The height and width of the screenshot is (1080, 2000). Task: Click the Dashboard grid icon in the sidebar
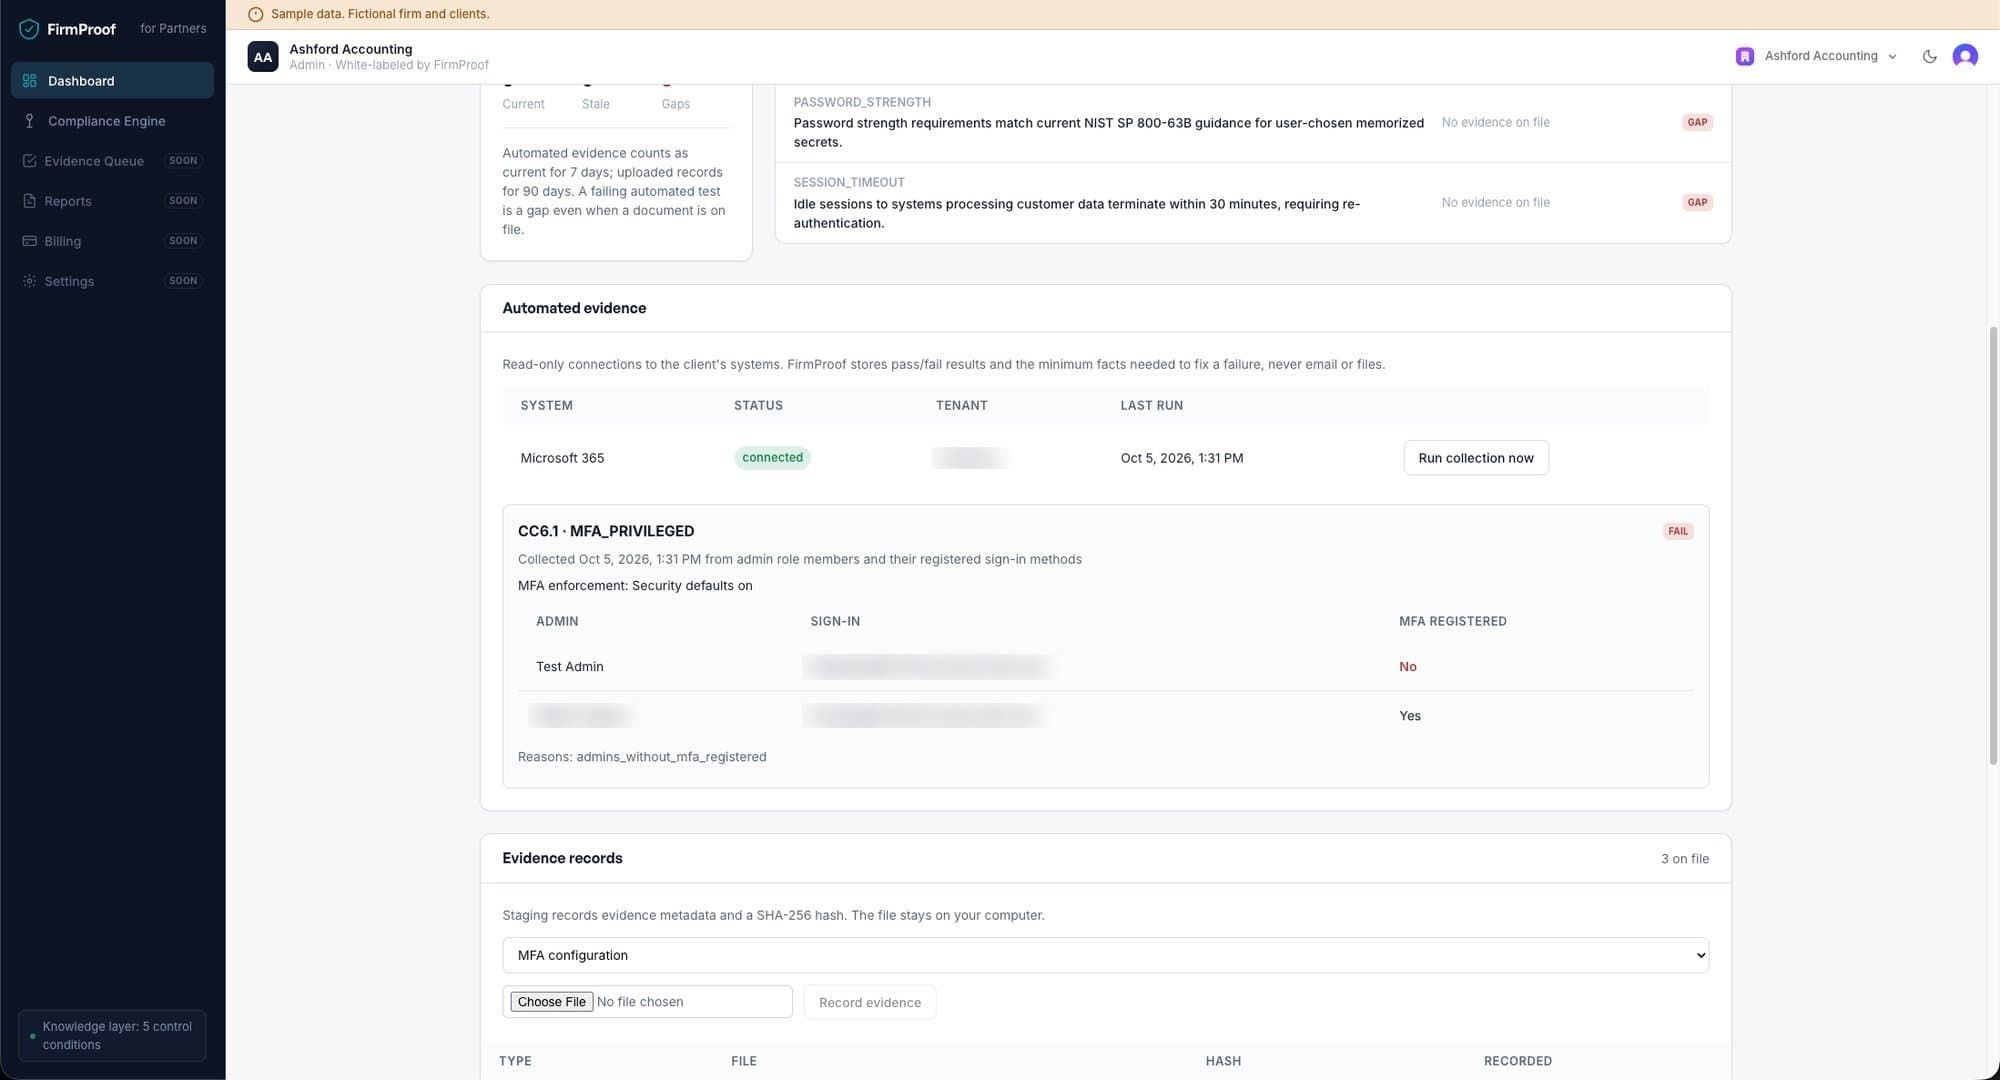pyautogui.click(x=29, y=81)
